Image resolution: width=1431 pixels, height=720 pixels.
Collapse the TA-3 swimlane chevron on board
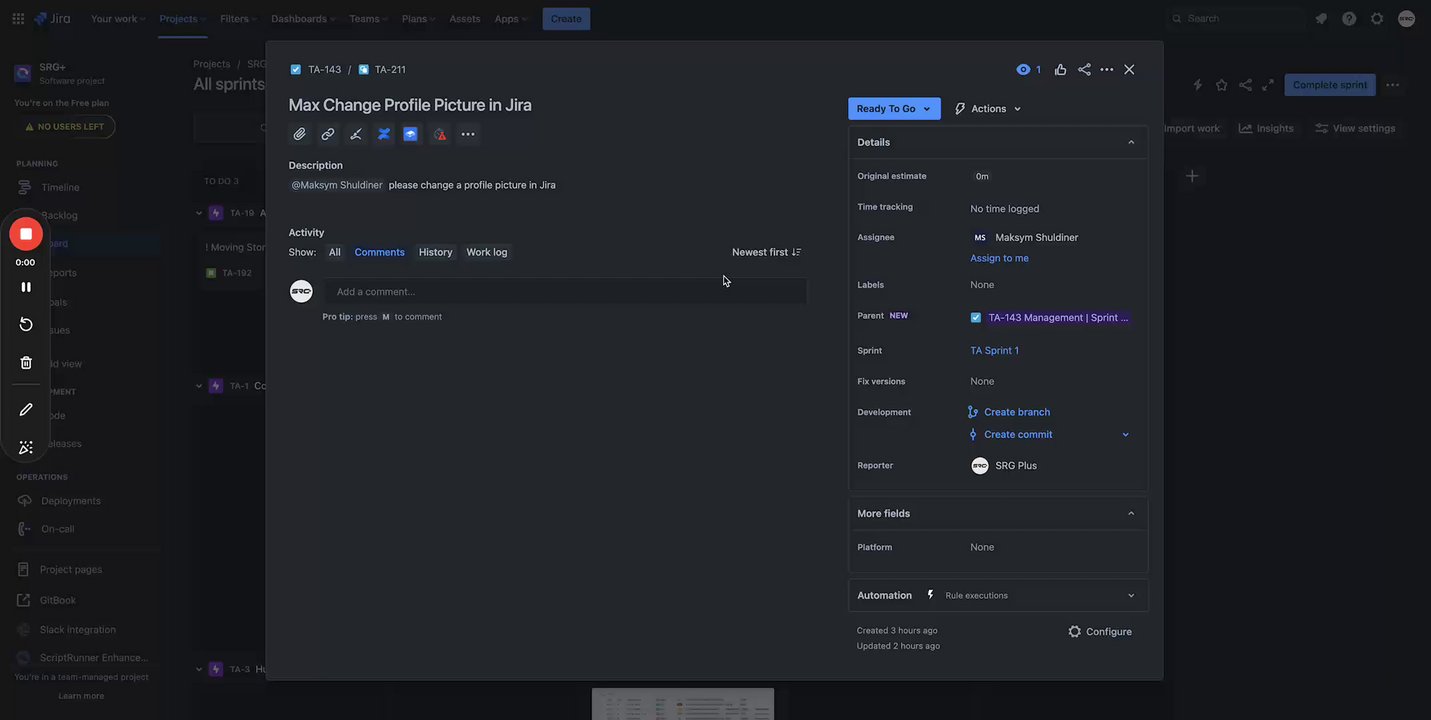point(198,669)
